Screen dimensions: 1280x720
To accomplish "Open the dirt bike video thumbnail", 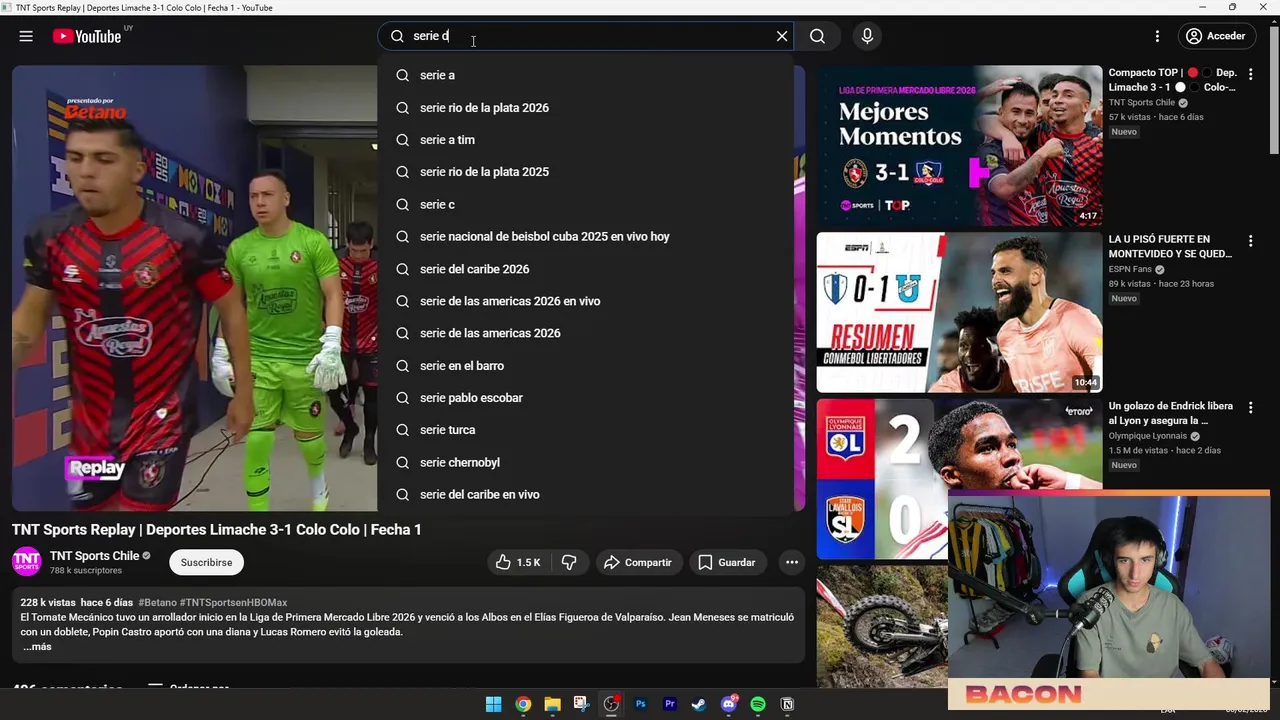I will coord(881,627).
